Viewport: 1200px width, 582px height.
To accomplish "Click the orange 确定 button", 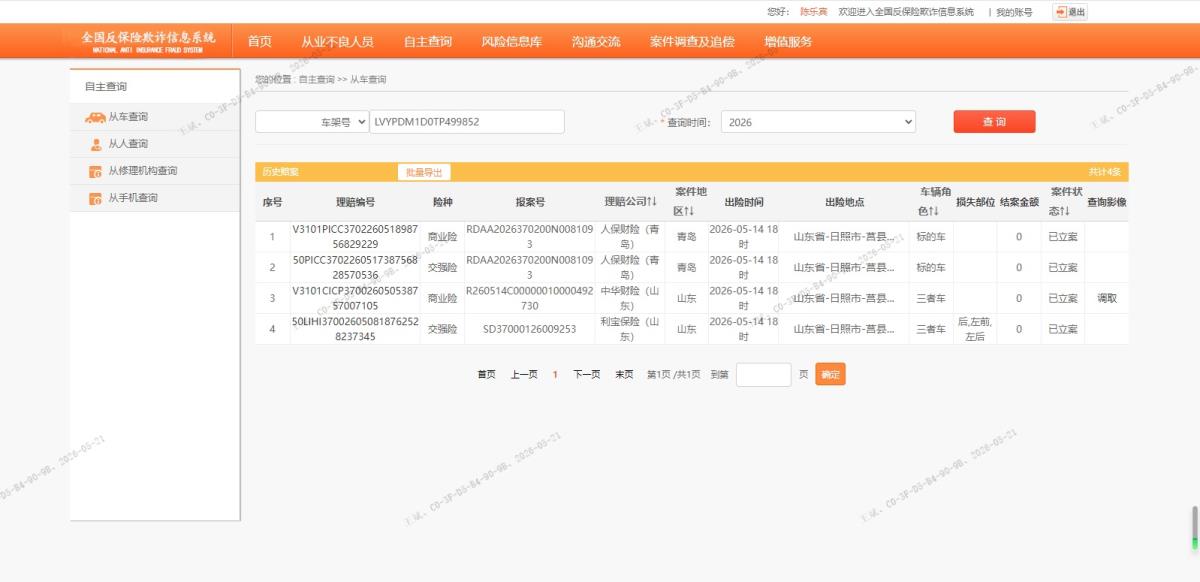I will 830,375.
